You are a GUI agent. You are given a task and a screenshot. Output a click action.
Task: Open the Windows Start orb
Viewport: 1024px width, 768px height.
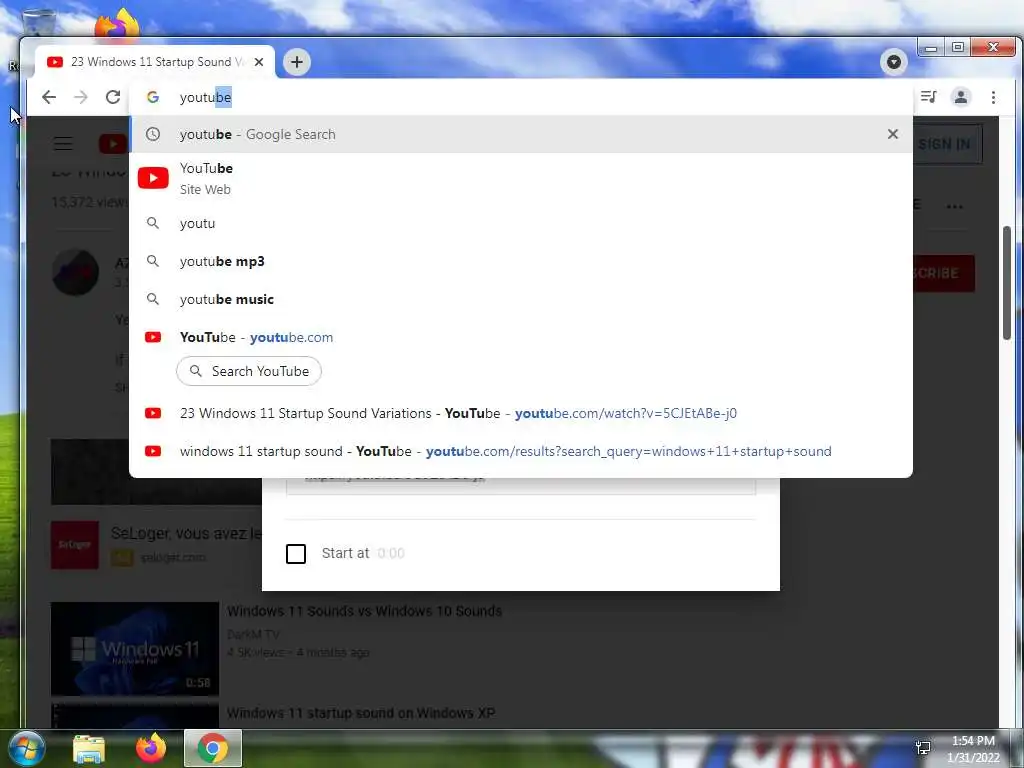(26, 748)
